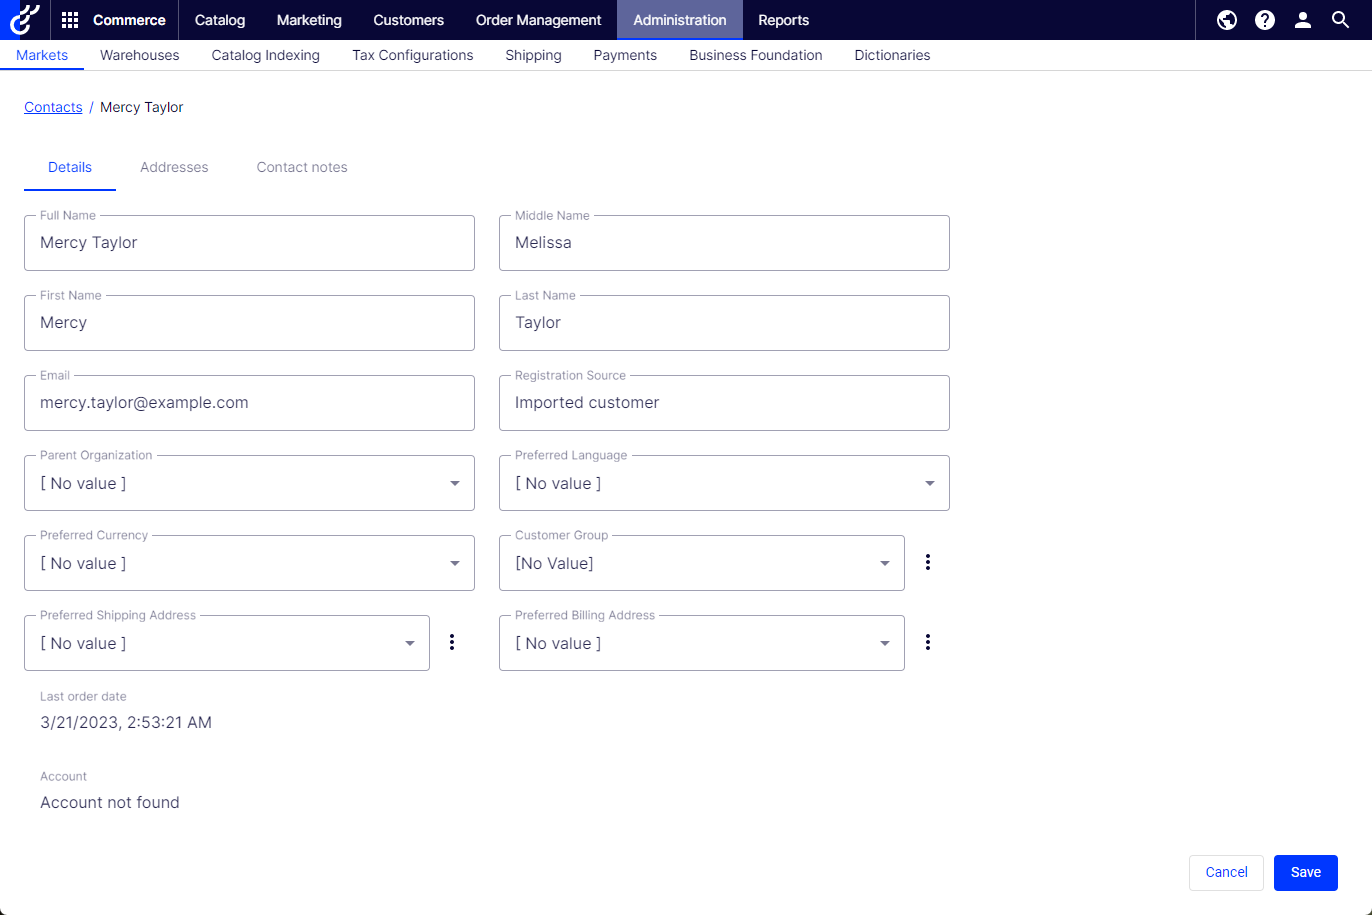
Task: Expand the Parent Organization dropdown
Action: coord(249,483)
